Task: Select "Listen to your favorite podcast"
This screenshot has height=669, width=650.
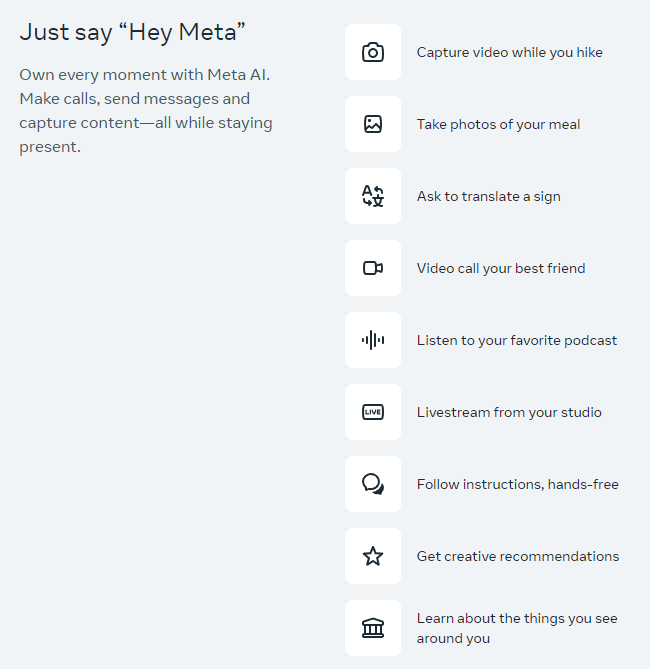Action: coord(517,340)
